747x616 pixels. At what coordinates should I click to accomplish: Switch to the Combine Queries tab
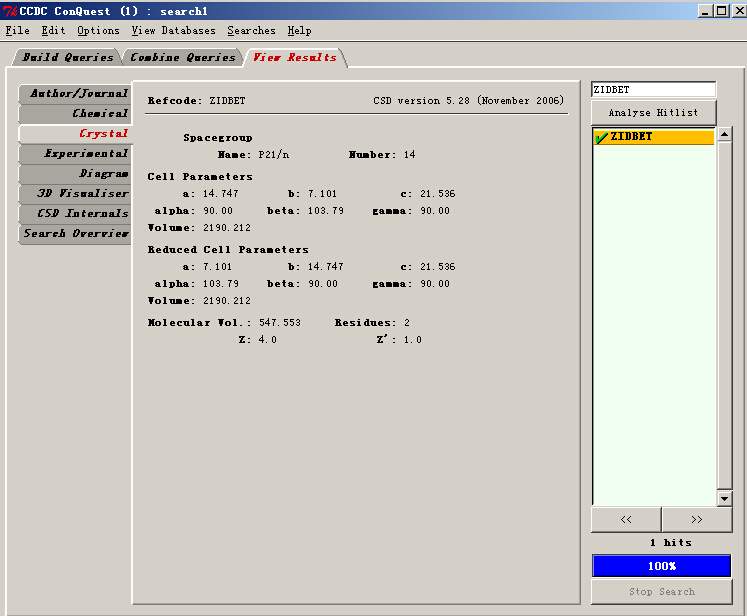[183, 58]
